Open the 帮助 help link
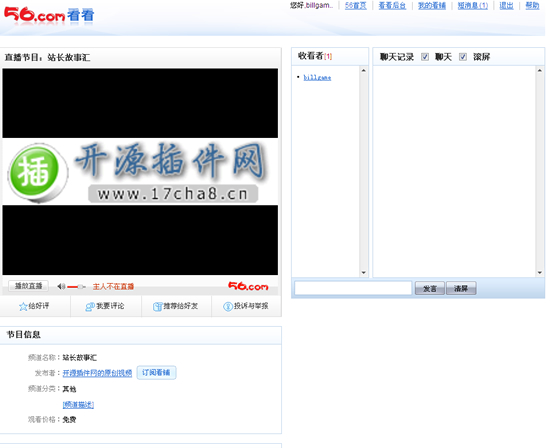550x448 pixels. 532,6
